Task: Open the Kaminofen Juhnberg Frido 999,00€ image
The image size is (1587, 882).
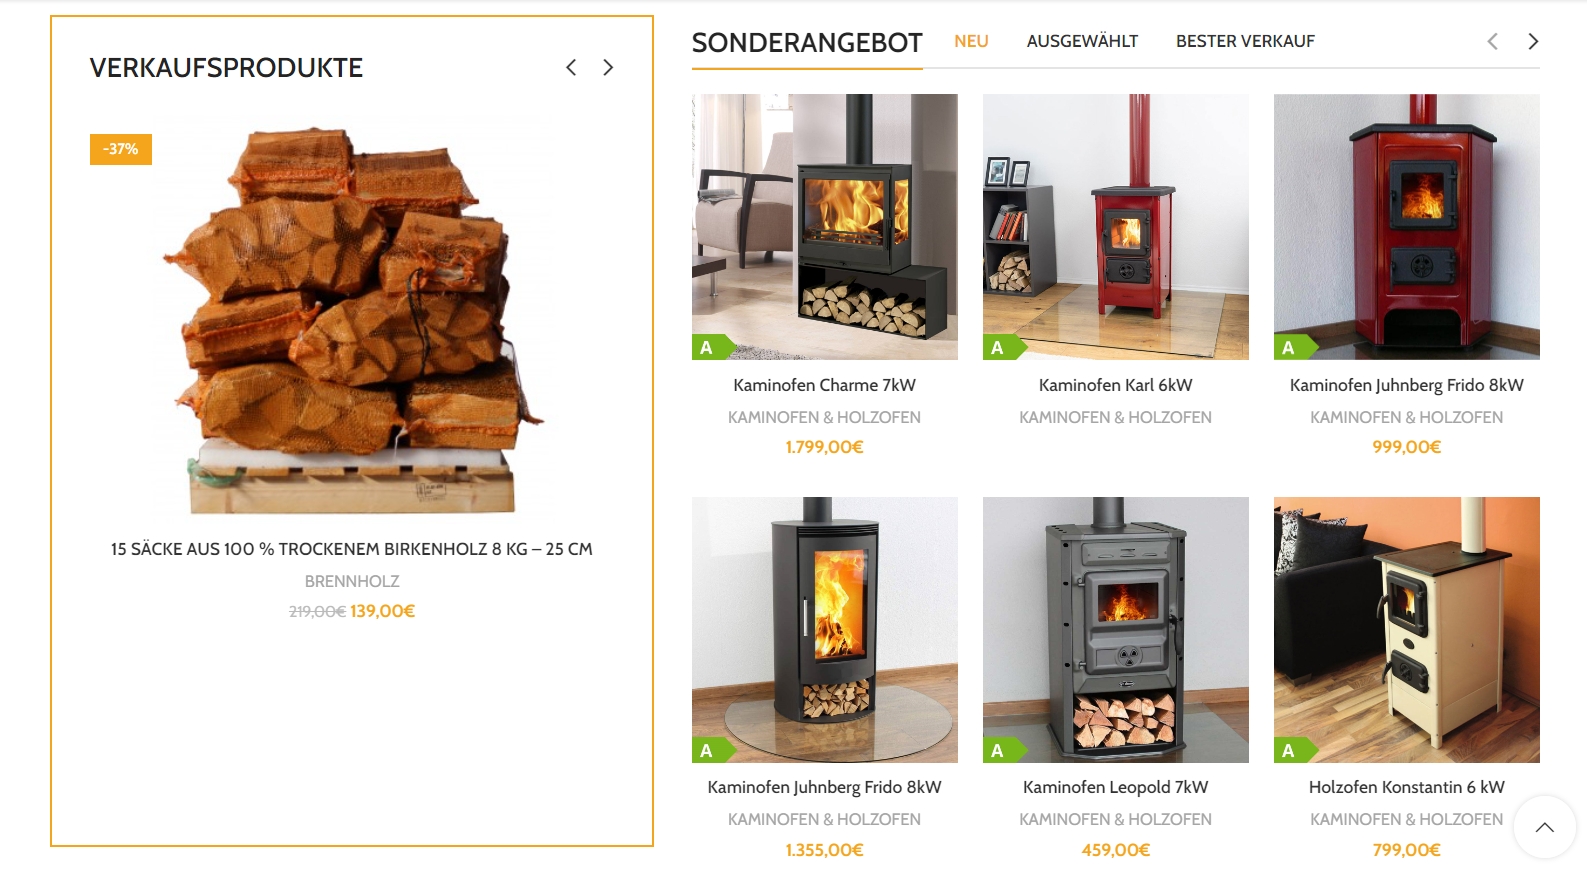Action: pyautogui.click(x=1406, y=227)
